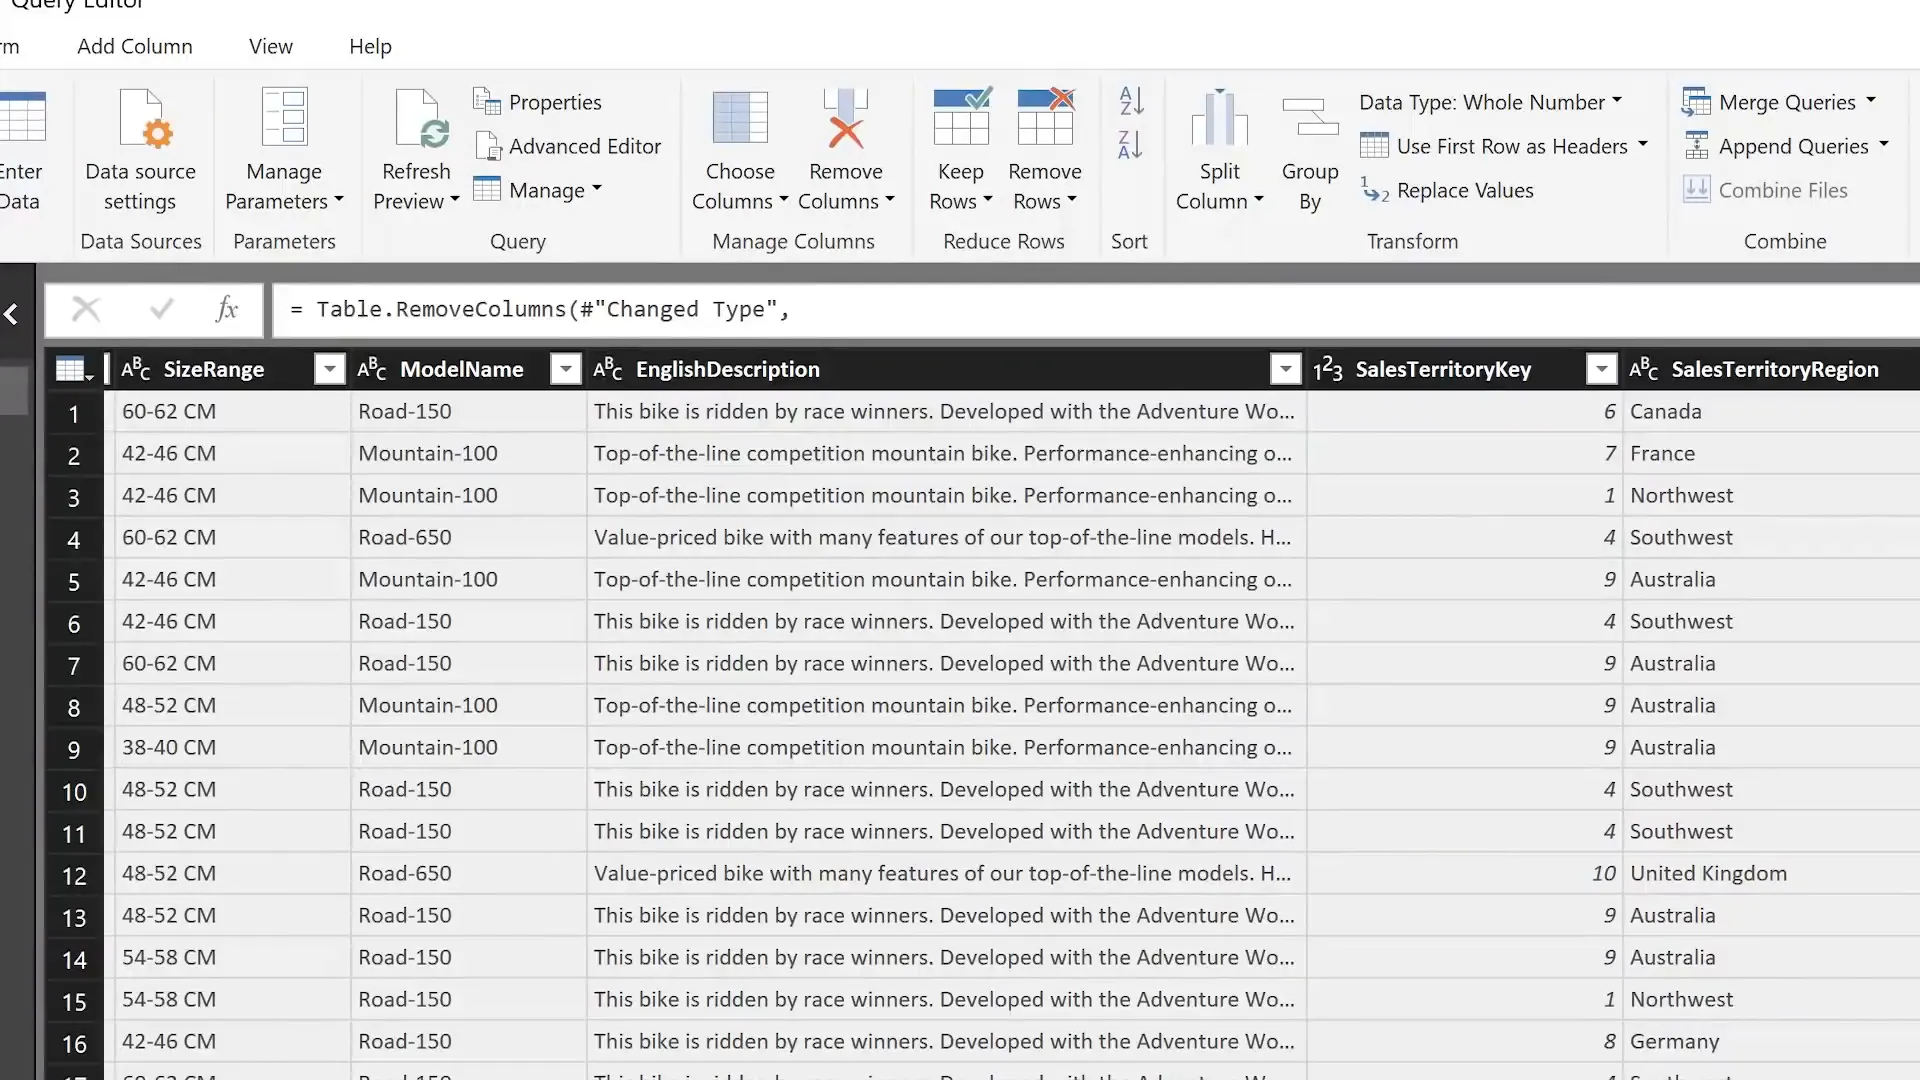Select row number 12
The height and width of the screenshot is (1080, 1920).
click(x=74, y=876)
